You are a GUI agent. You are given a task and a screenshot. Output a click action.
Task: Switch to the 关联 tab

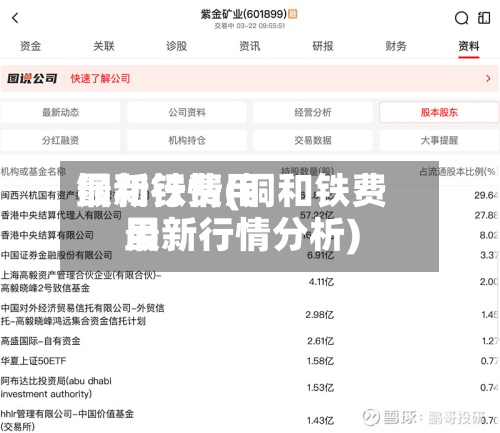coord(104,46)
